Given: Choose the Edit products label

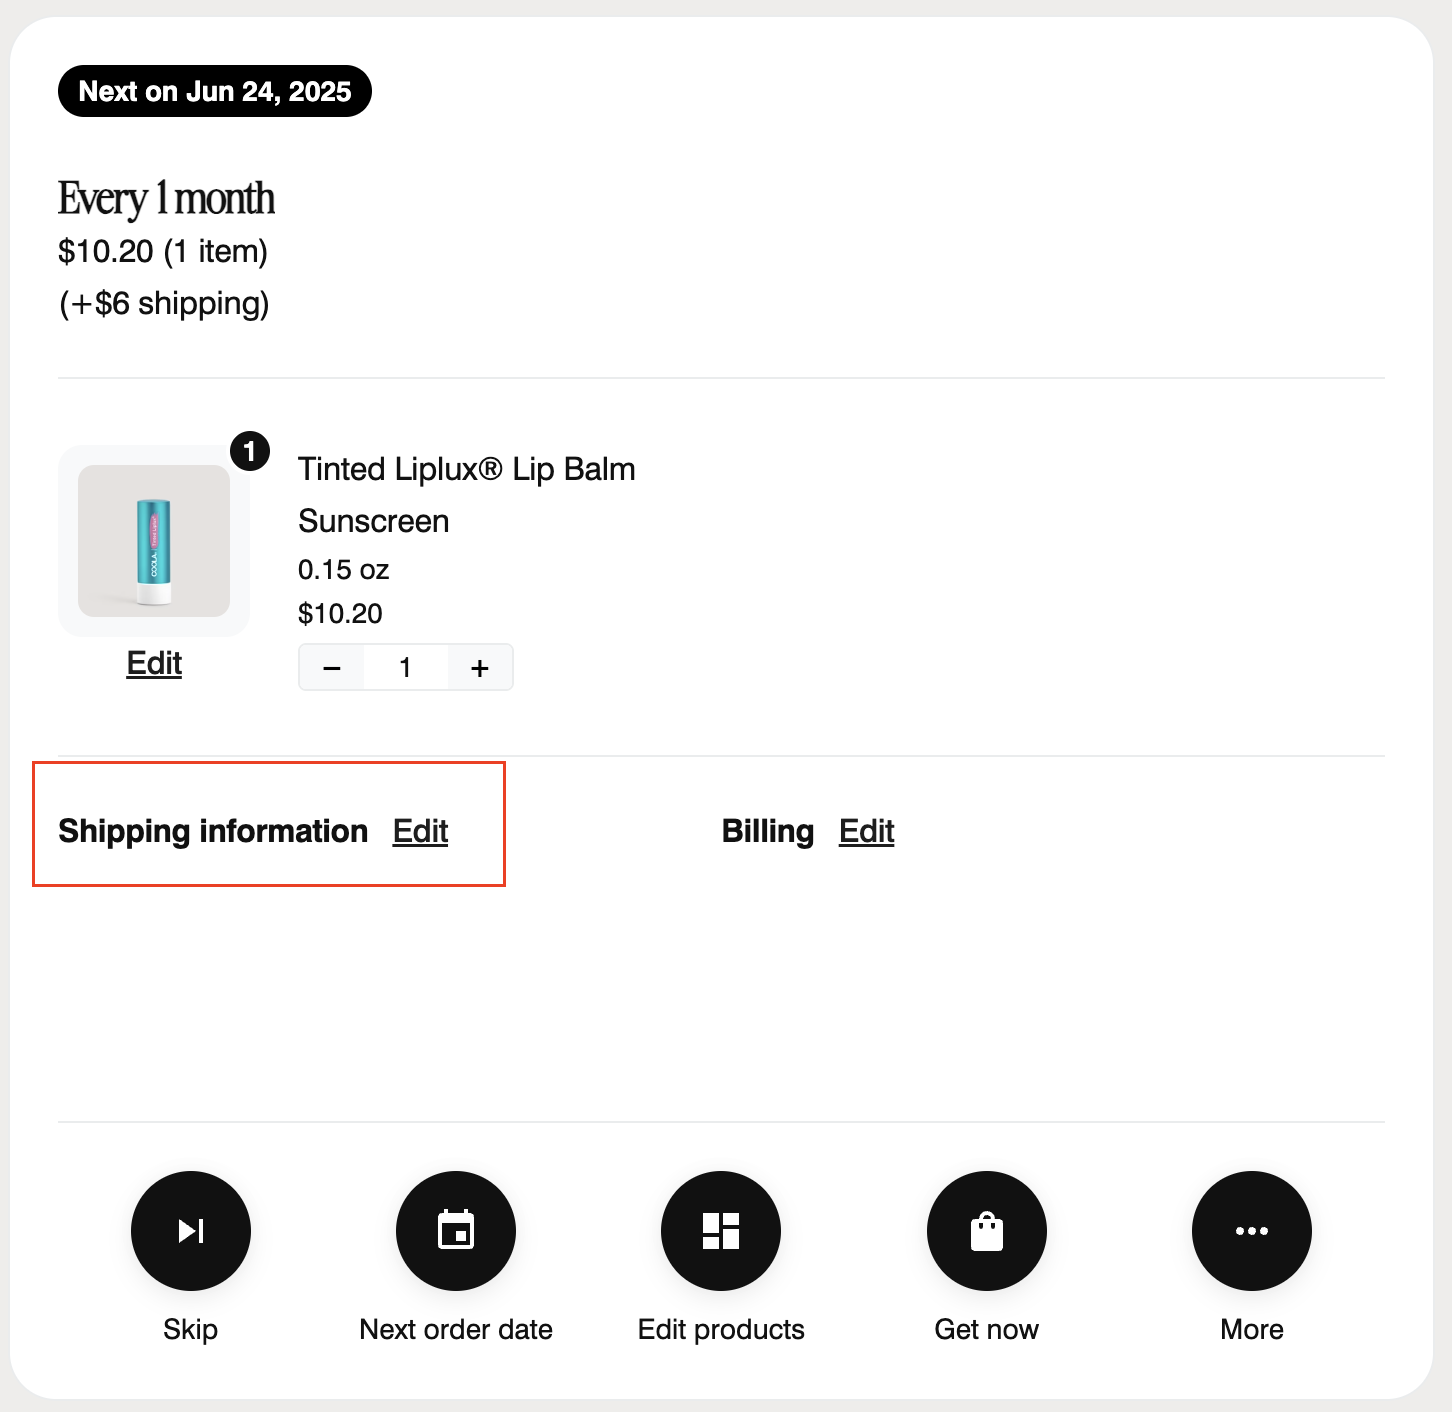Looking at the screenshot, I should [x=721, y=1329].
